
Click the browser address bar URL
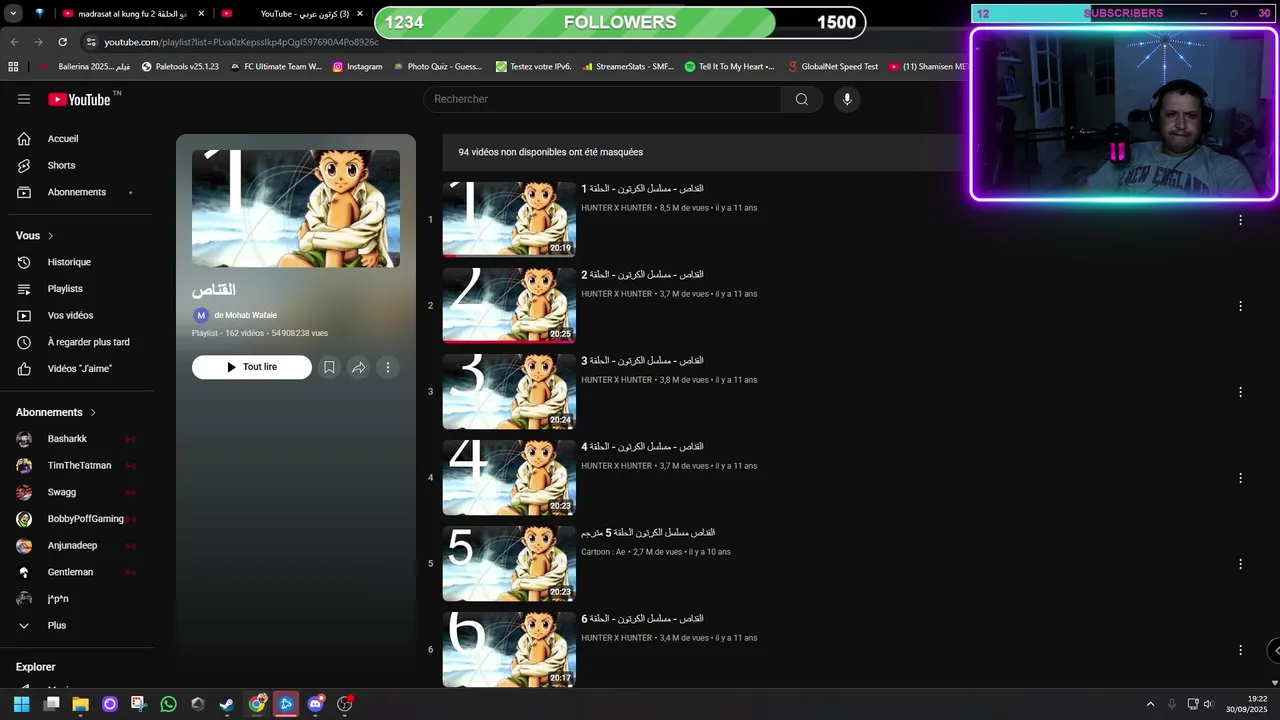point(242,42)
